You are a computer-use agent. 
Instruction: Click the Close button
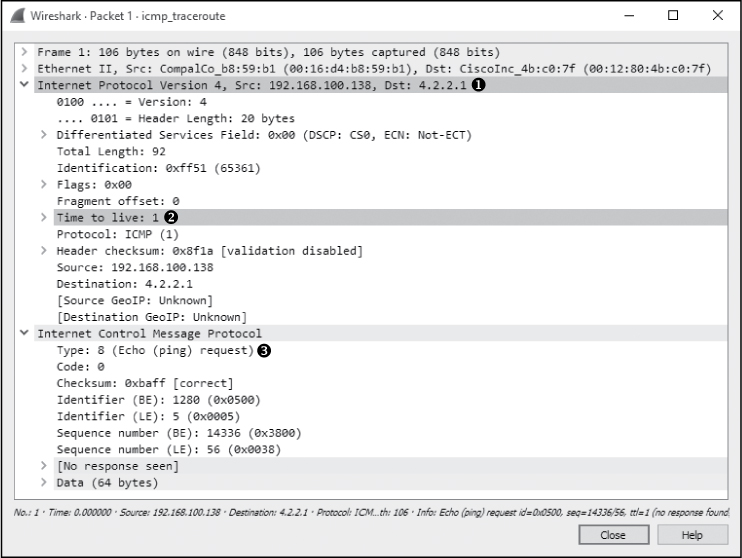coord(613,535)
